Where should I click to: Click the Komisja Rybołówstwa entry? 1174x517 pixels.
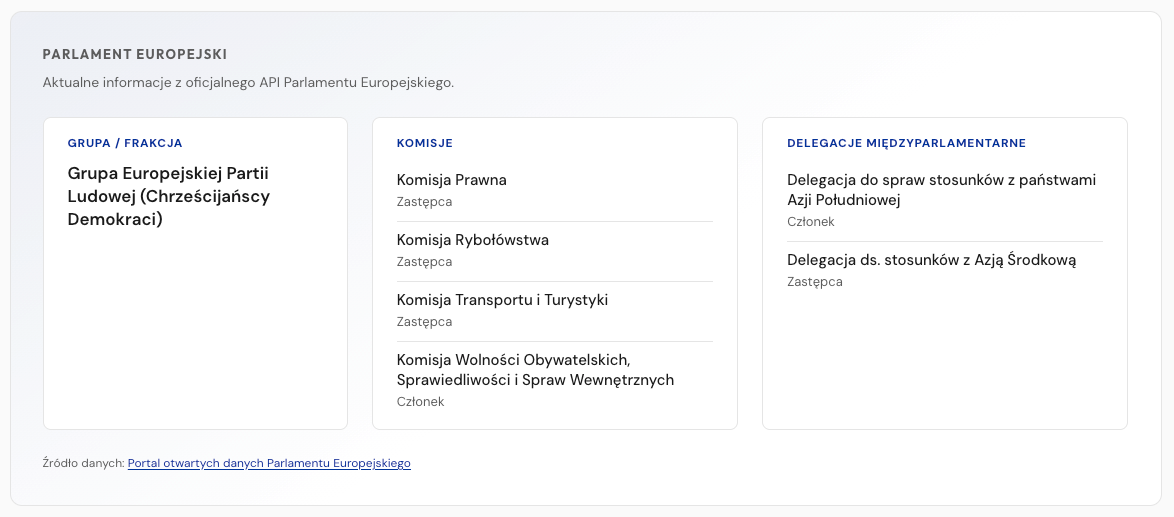point(472,239)
